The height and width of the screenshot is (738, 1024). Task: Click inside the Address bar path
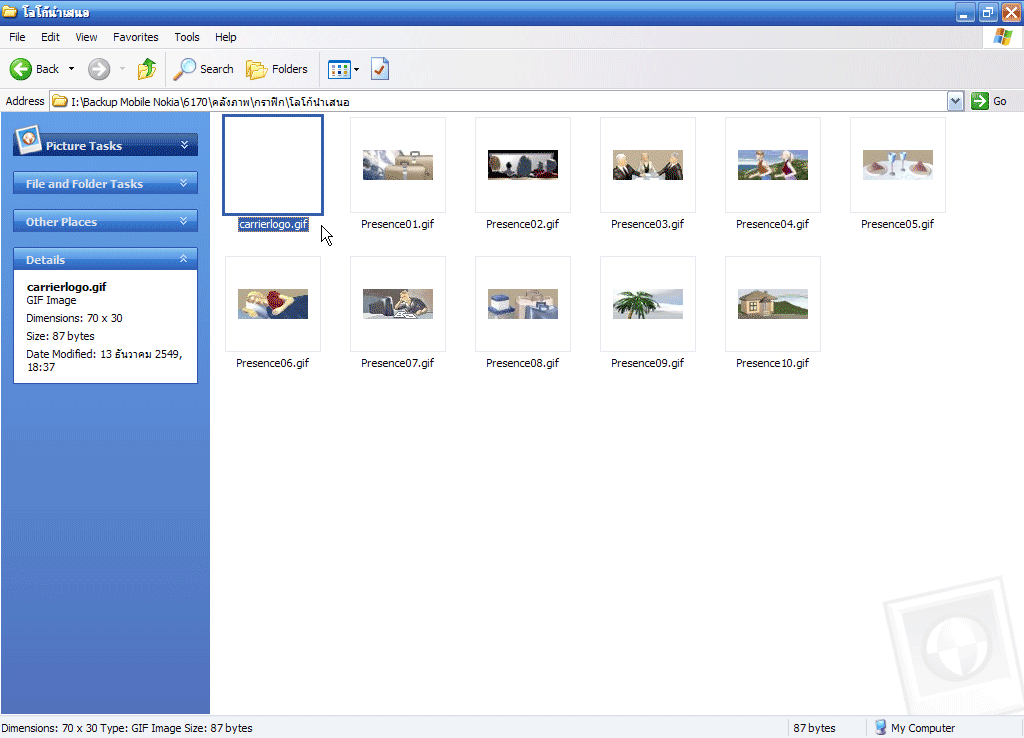(x=498, y=101)
